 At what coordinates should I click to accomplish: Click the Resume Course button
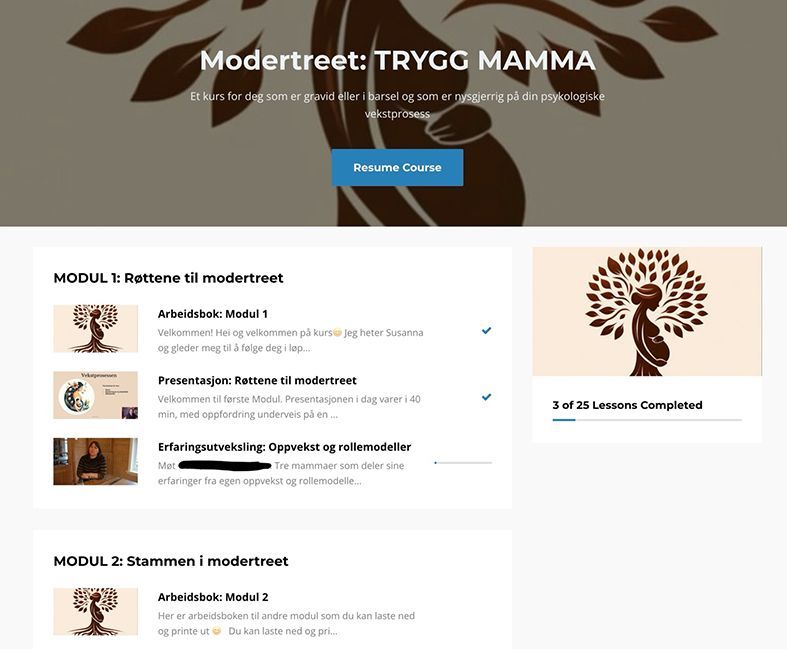click(397, 168)
